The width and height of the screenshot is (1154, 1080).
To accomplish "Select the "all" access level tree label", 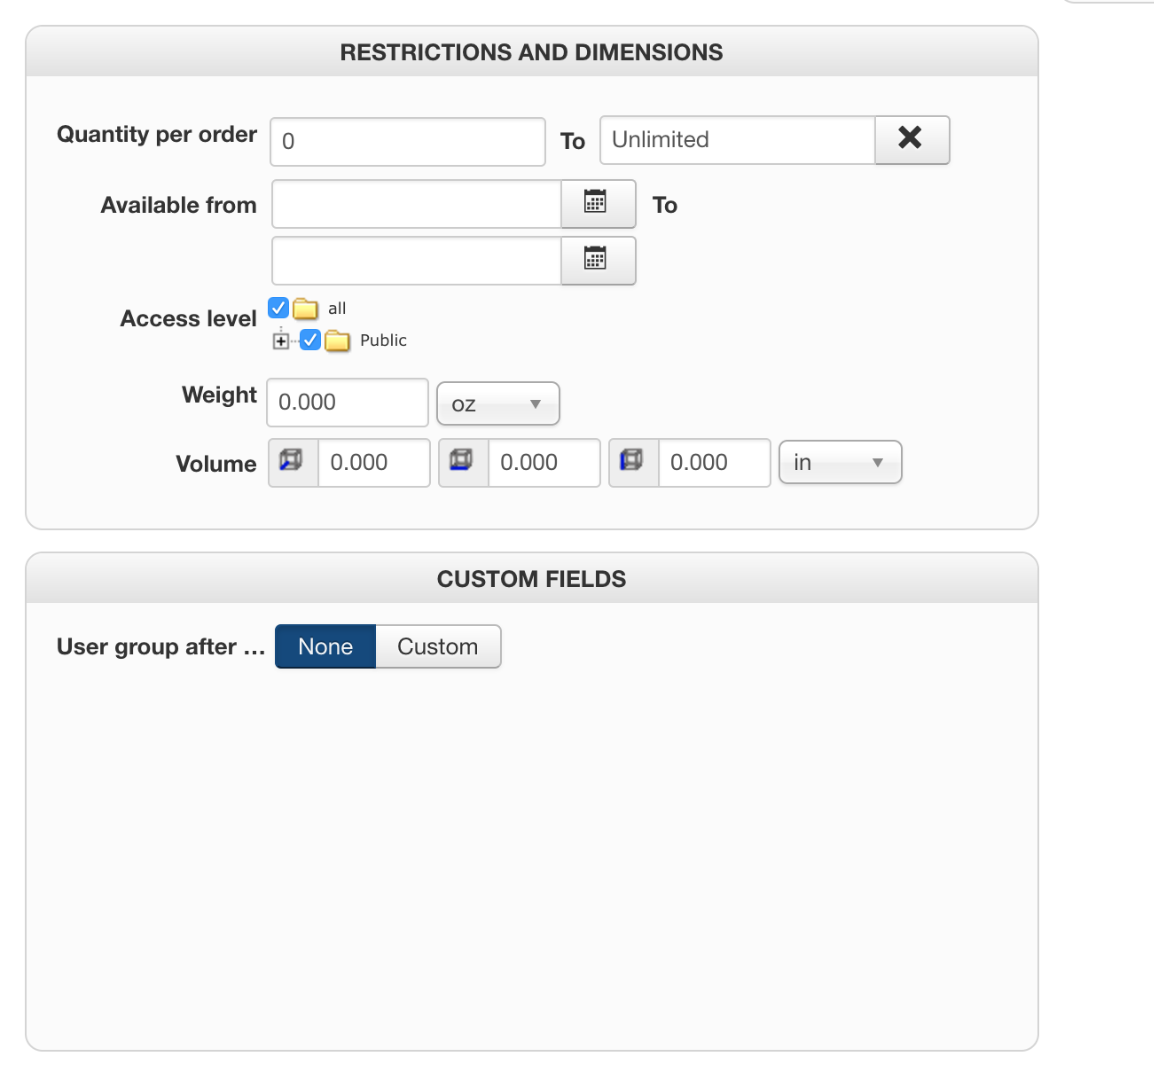I will (337, 309).
